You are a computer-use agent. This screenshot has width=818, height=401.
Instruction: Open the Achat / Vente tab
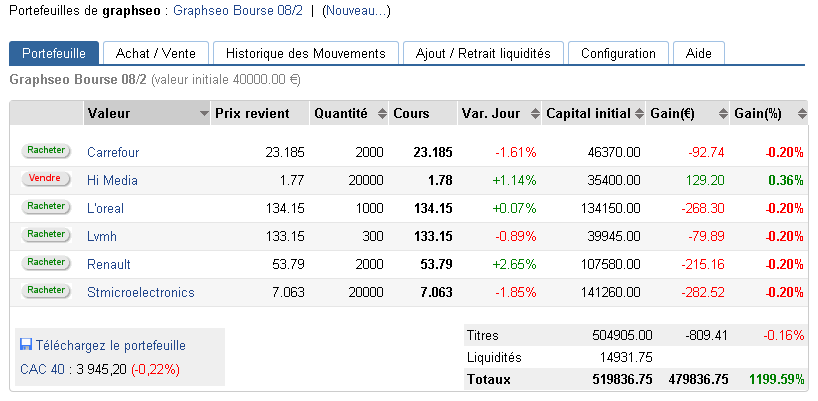pos(155,53)
